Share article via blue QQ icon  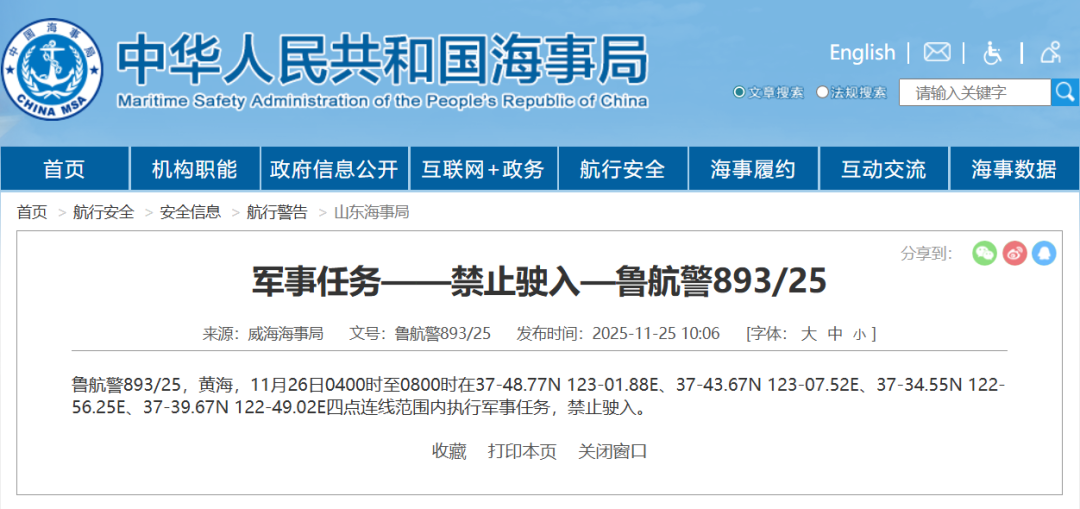1044,253
